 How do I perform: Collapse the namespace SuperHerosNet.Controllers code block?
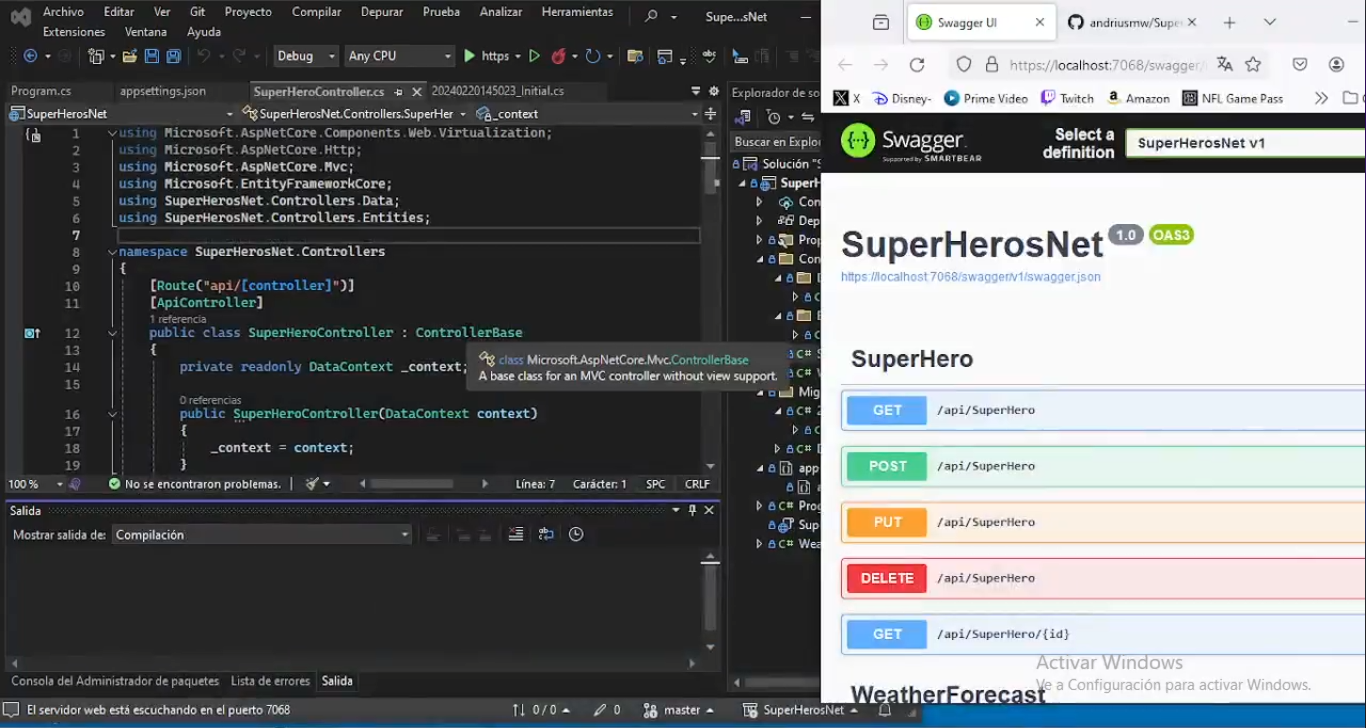tap(111, 252)
